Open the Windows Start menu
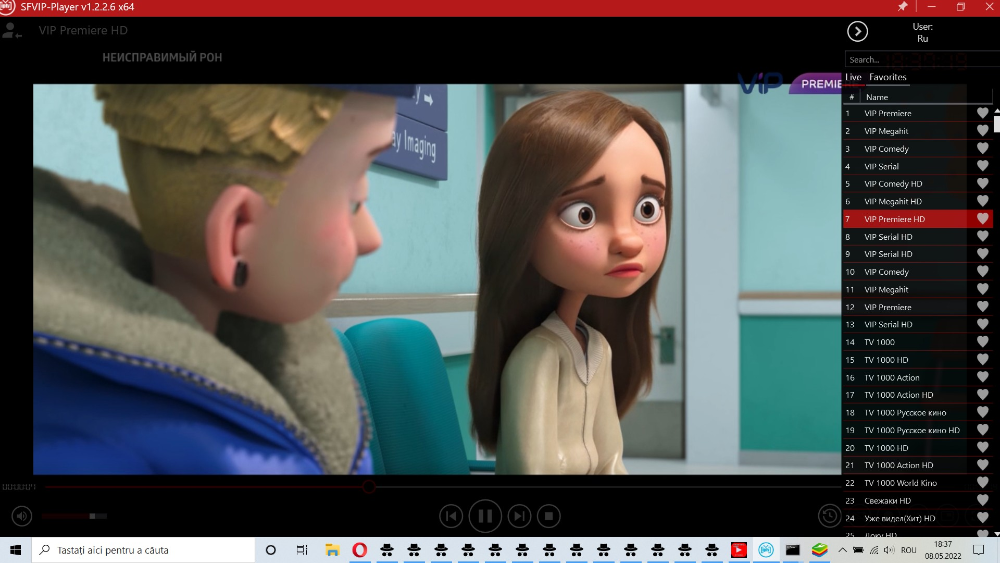The image size is (1000, 563). point(15,550)
